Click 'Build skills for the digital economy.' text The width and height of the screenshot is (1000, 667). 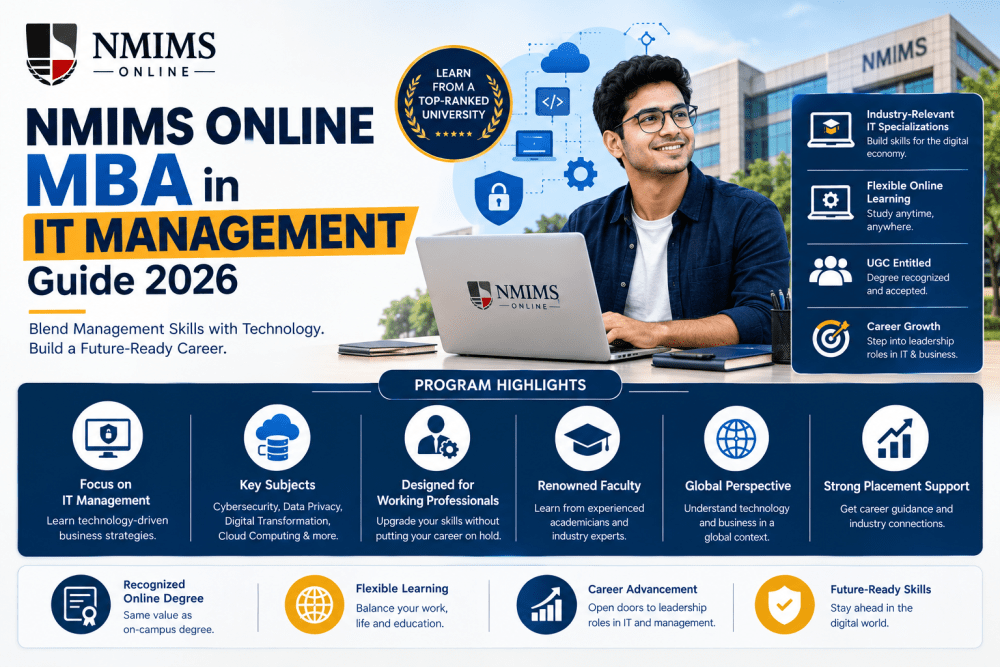(917, 147)
